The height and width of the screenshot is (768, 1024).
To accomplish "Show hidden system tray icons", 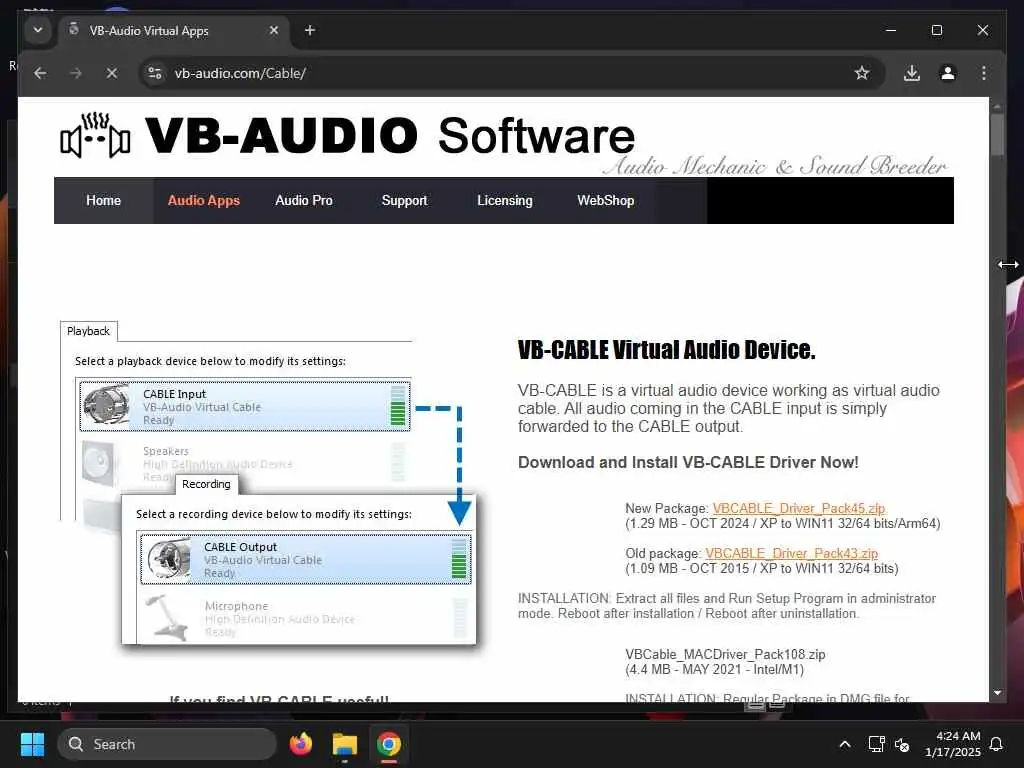I will click(844, 744).
